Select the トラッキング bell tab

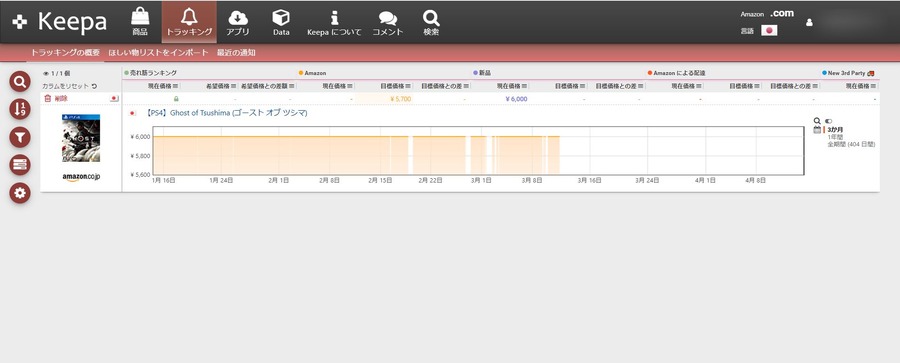tap(189, 22)
